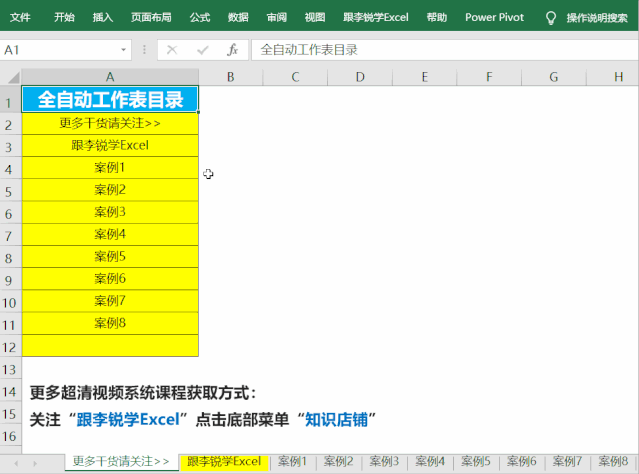The height and width of the screenshot is (474, 639).
Task: Open the 插入 ribbon tab
Action: pyautogui.click(x=102, y=17)
